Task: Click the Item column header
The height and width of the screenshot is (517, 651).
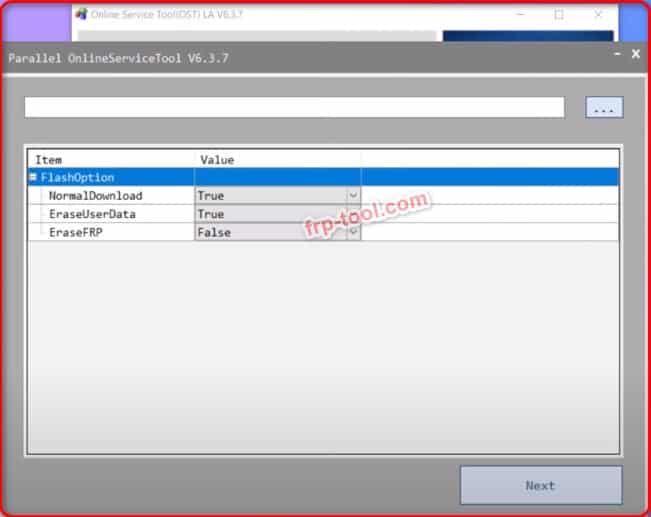Action: (x=48, y=160)
